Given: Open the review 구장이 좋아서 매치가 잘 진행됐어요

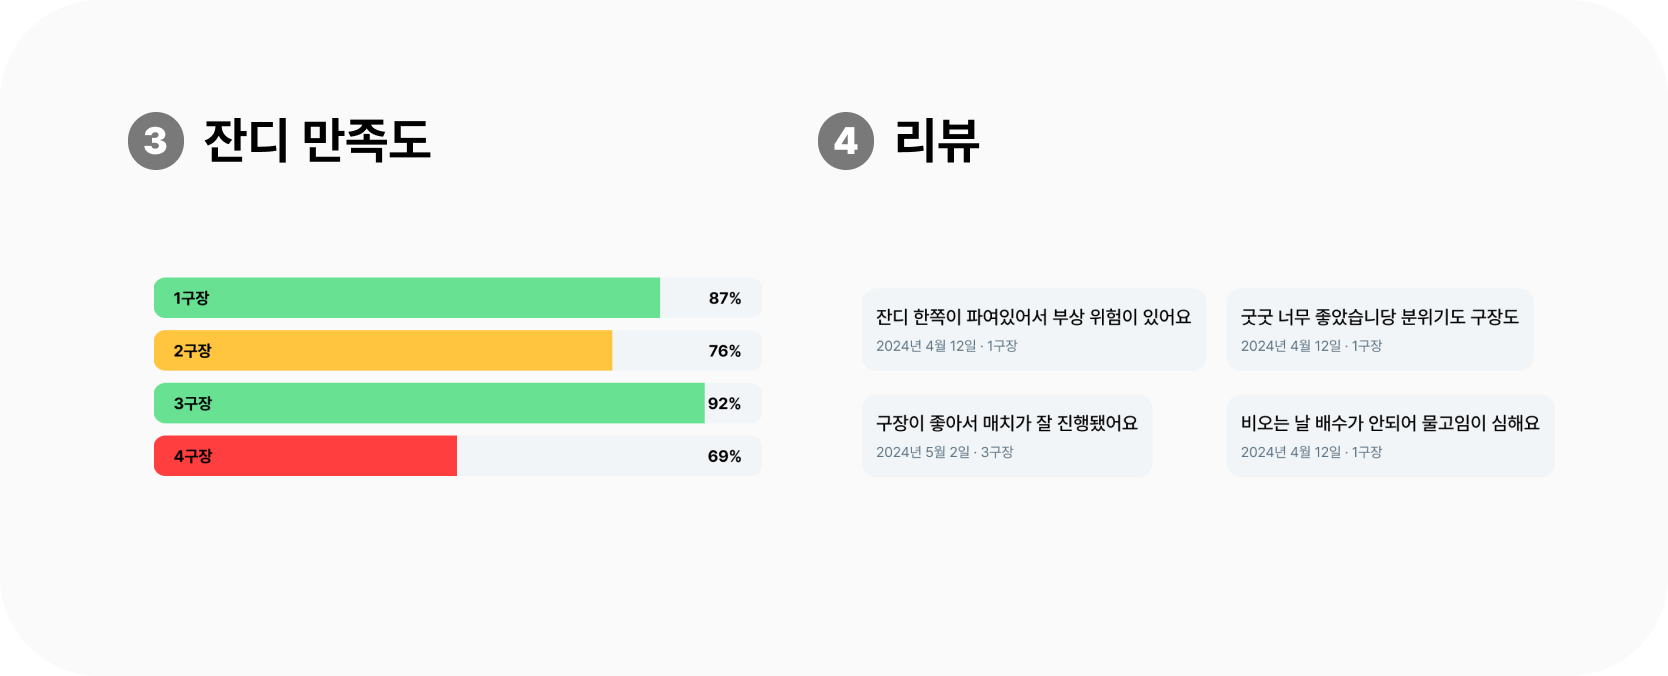Looking at the screenshot, I should click(1007, 436).
